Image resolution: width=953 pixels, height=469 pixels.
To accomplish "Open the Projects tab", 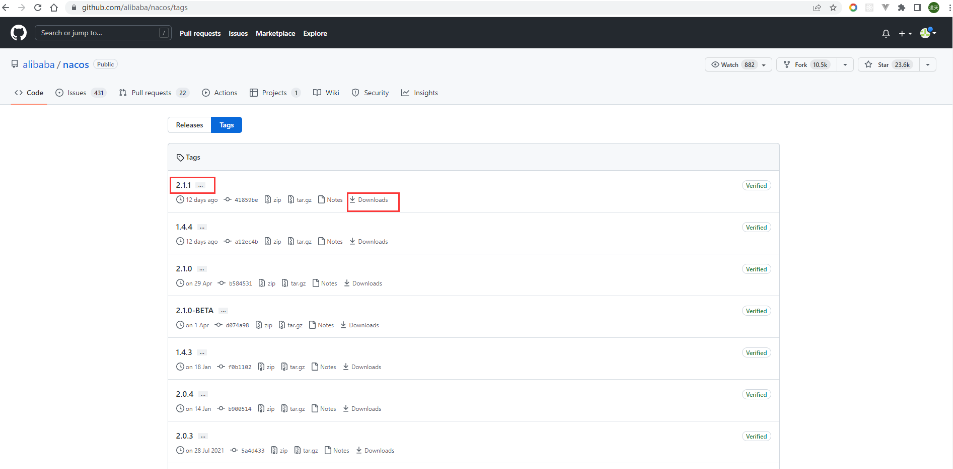I will coord(275,93).
